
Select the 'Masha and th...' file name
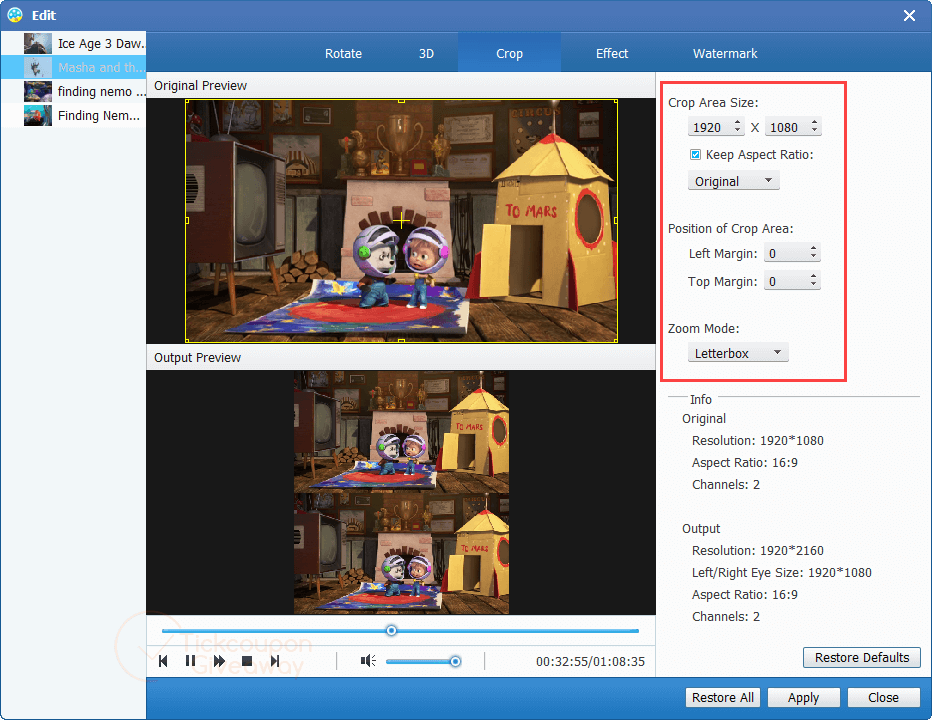tap(101, 68)
